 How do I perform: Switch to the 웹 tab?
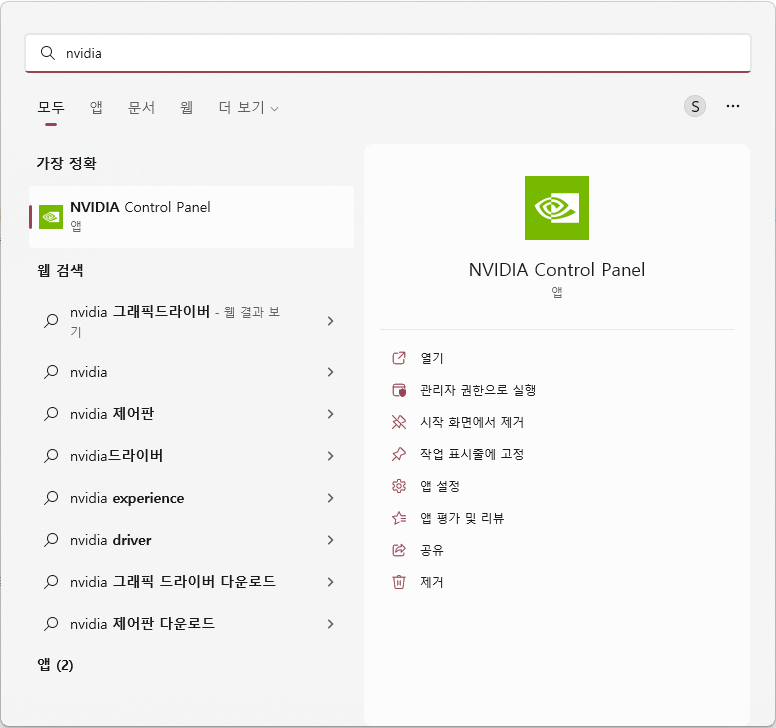coord(187,107)
